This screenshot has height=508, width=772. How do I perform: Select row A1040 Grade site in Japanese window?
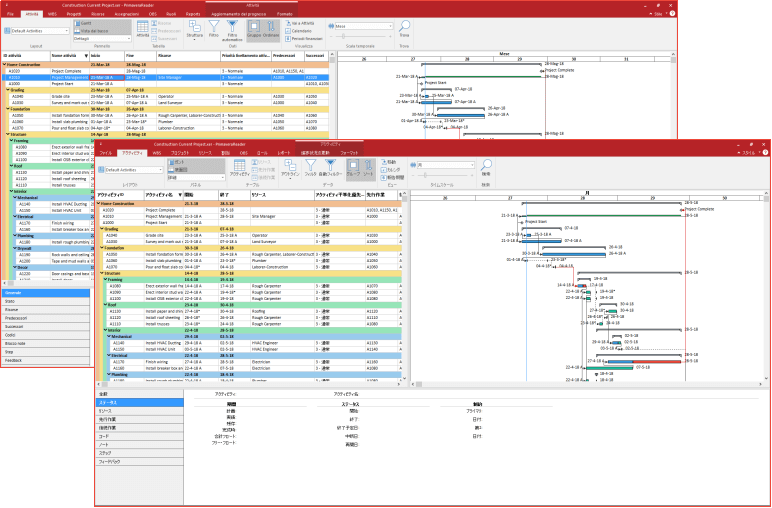point(249,235)
